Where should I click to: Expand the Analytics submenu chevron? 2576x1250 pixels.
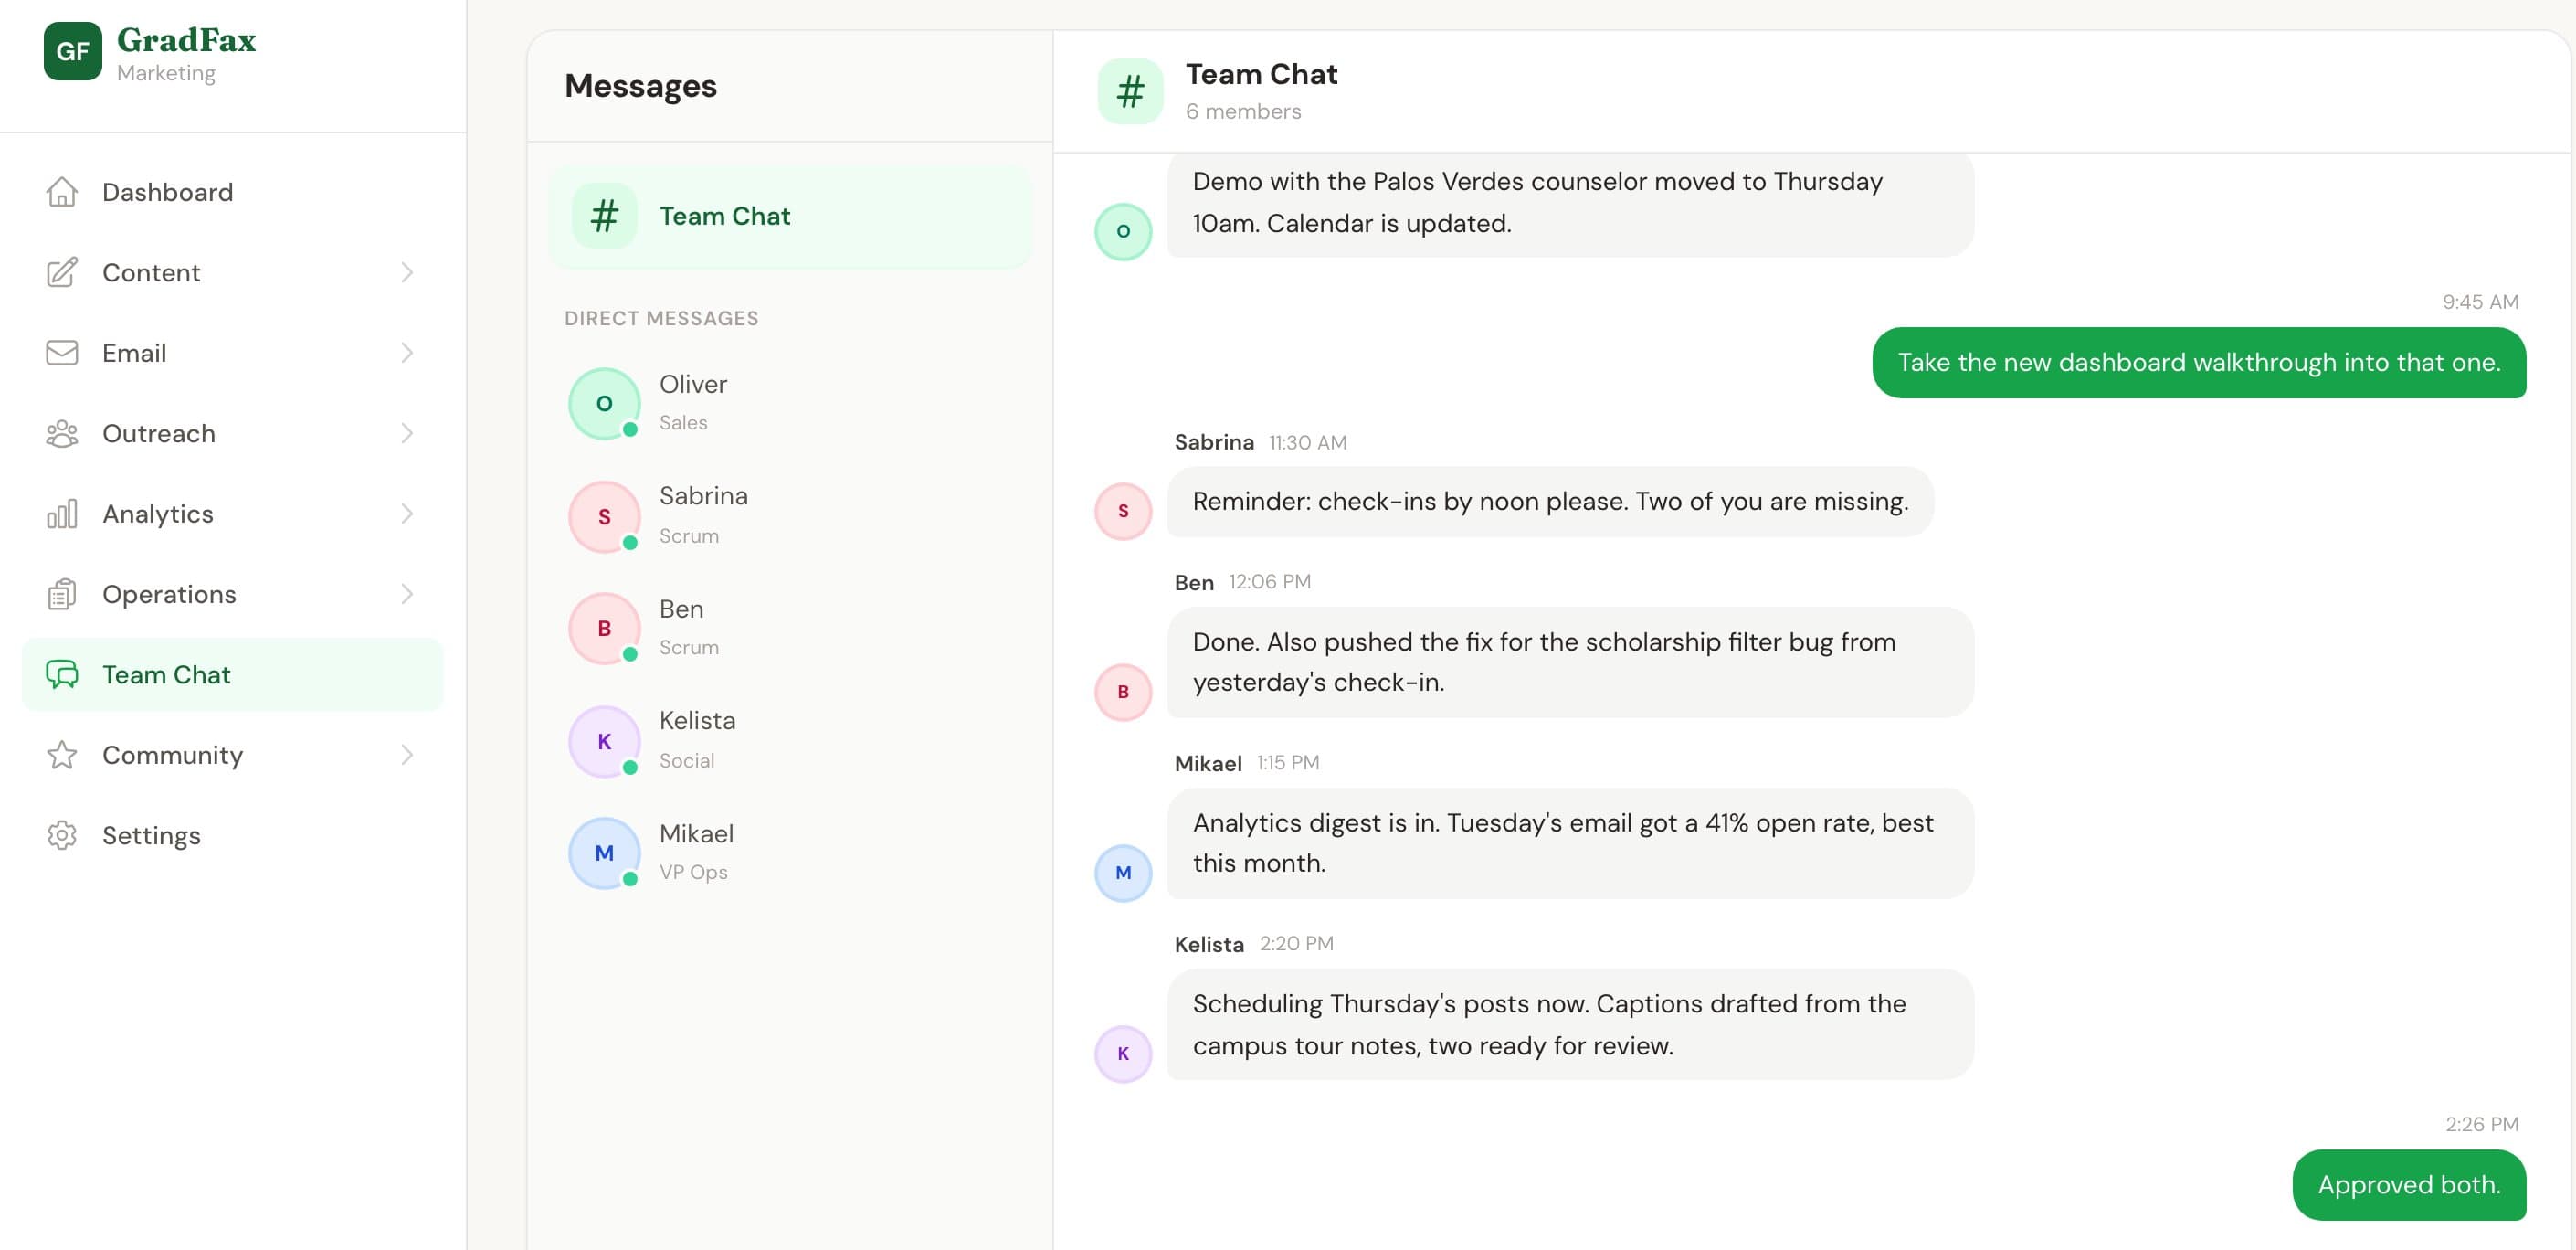407,514
